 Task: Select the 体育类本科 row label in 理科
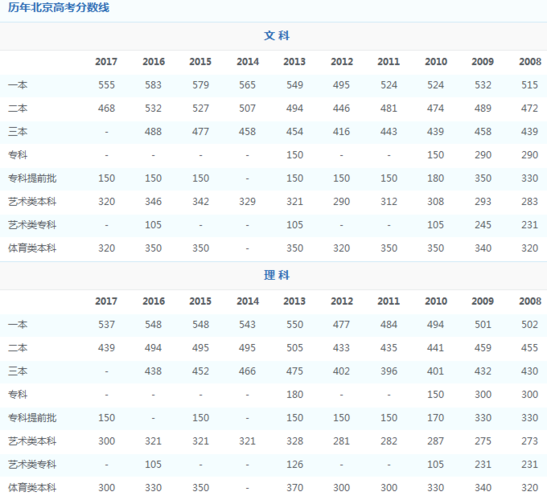click(32, 488)
